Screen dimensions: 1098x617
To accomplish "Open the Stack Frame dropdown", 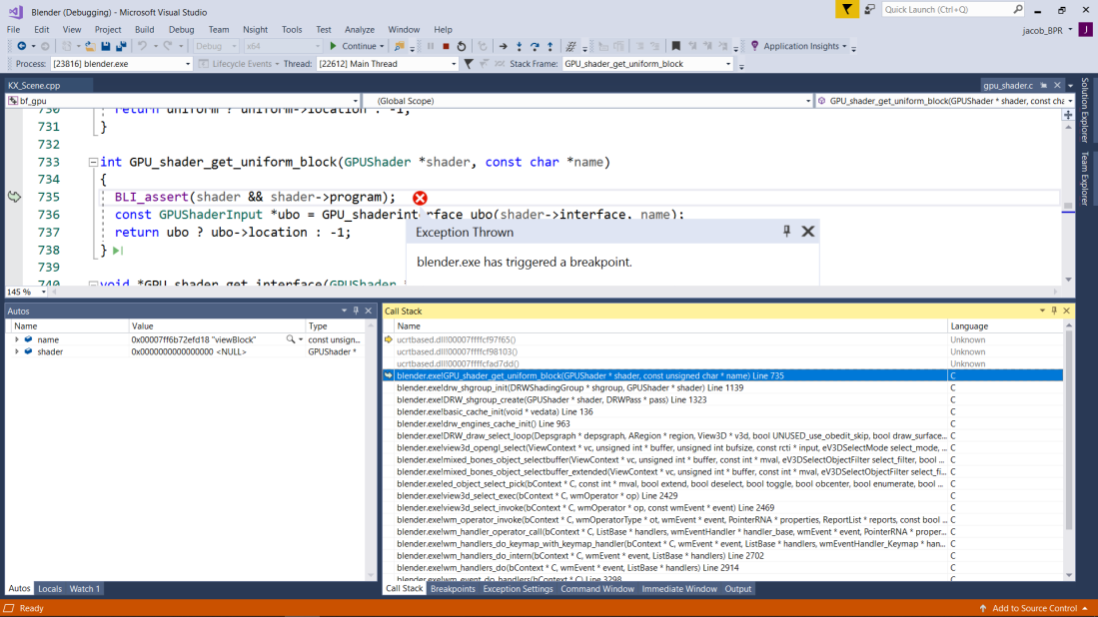I will tap(728, 64).
